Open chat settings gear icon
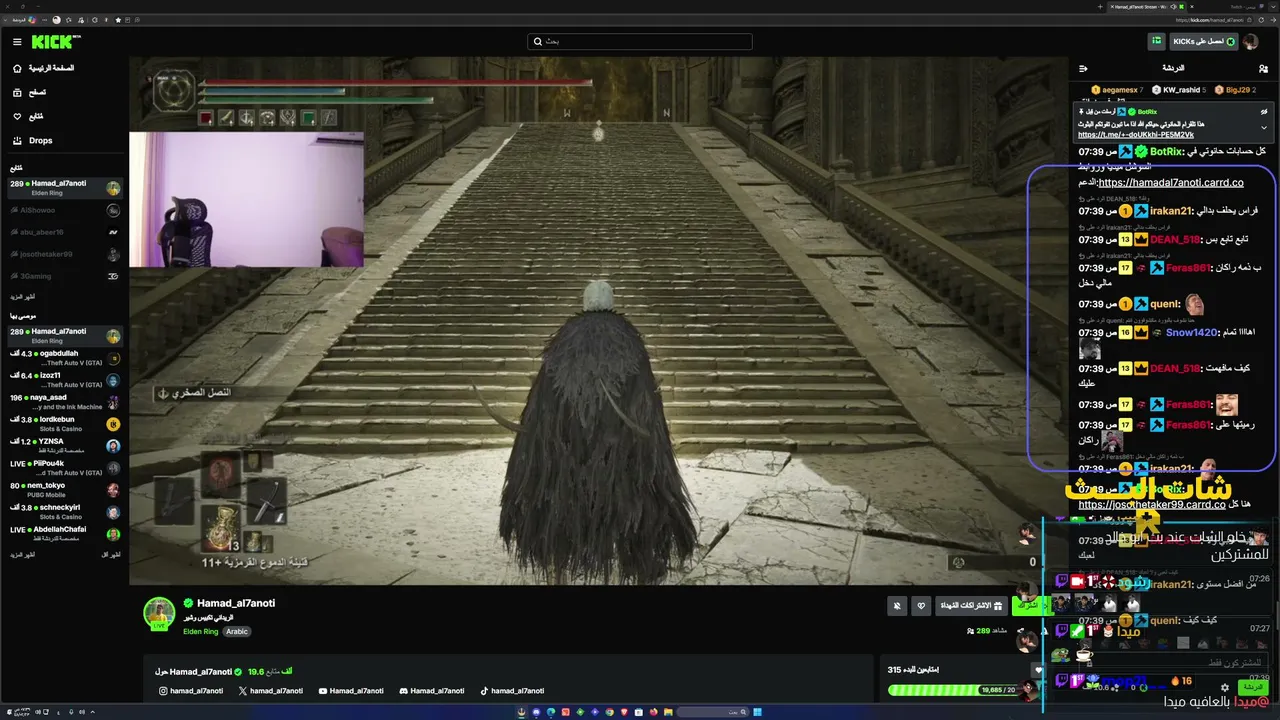 pos(1225,688)
